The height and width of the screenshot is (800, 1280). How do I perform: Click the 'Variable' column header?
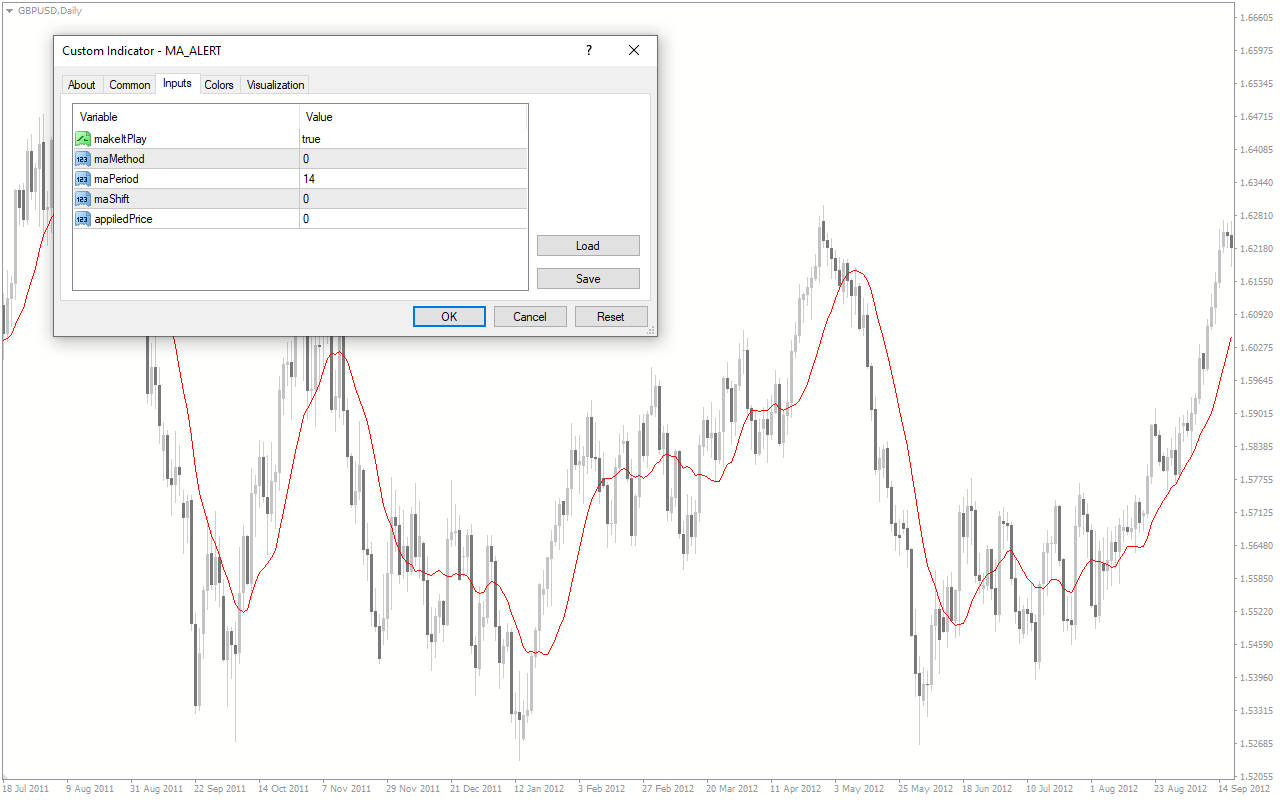(186, 117)
